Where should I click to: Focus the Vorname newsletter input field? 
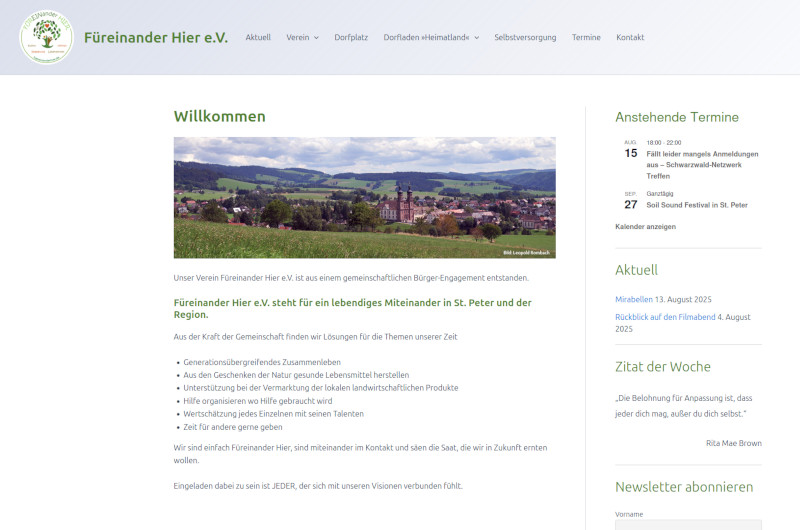(x=688, y=524)
